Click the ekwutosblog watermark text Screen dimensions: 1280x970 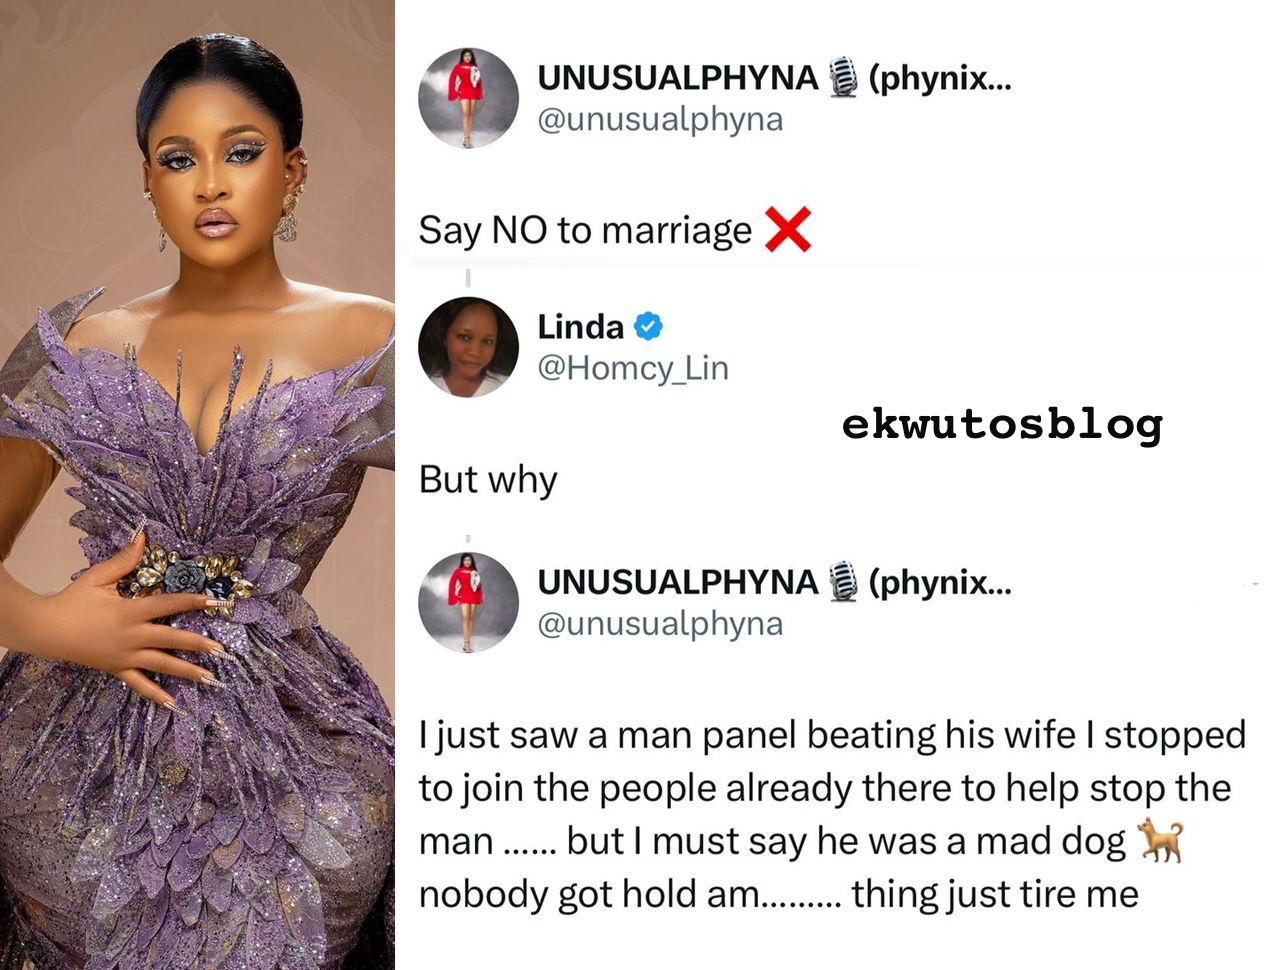point(1002,424)
